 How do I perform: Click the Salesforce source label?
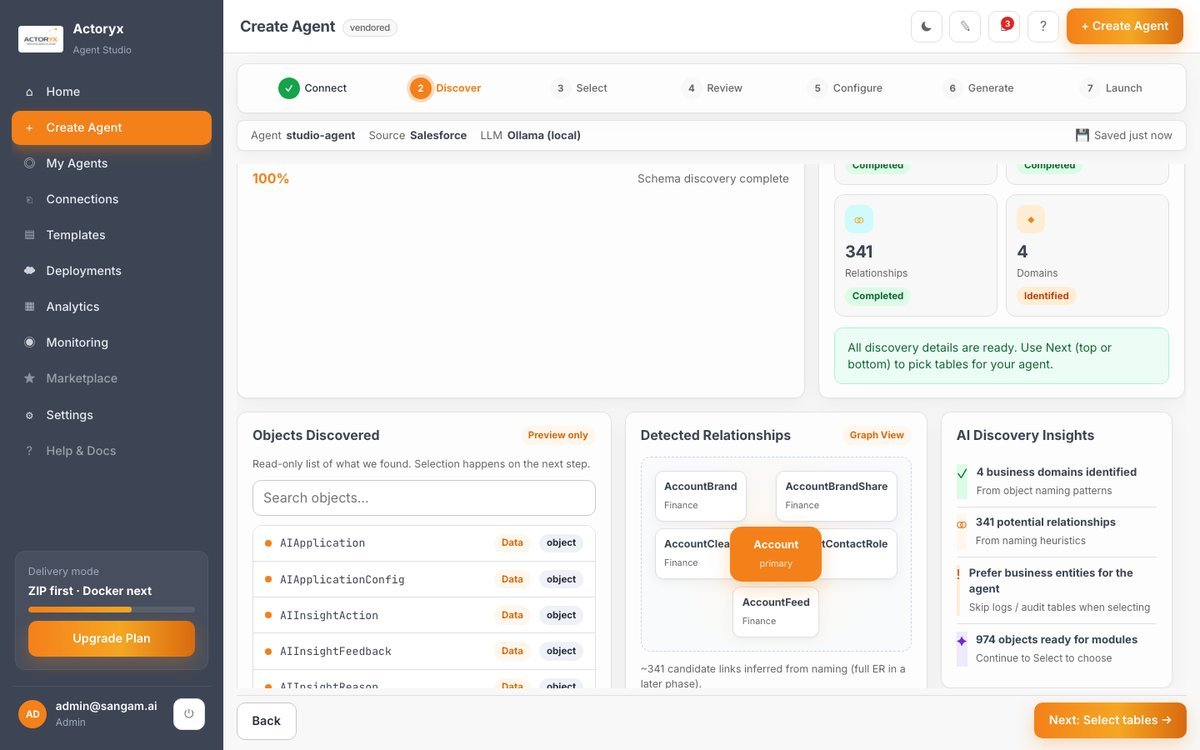tap(438, 135)
